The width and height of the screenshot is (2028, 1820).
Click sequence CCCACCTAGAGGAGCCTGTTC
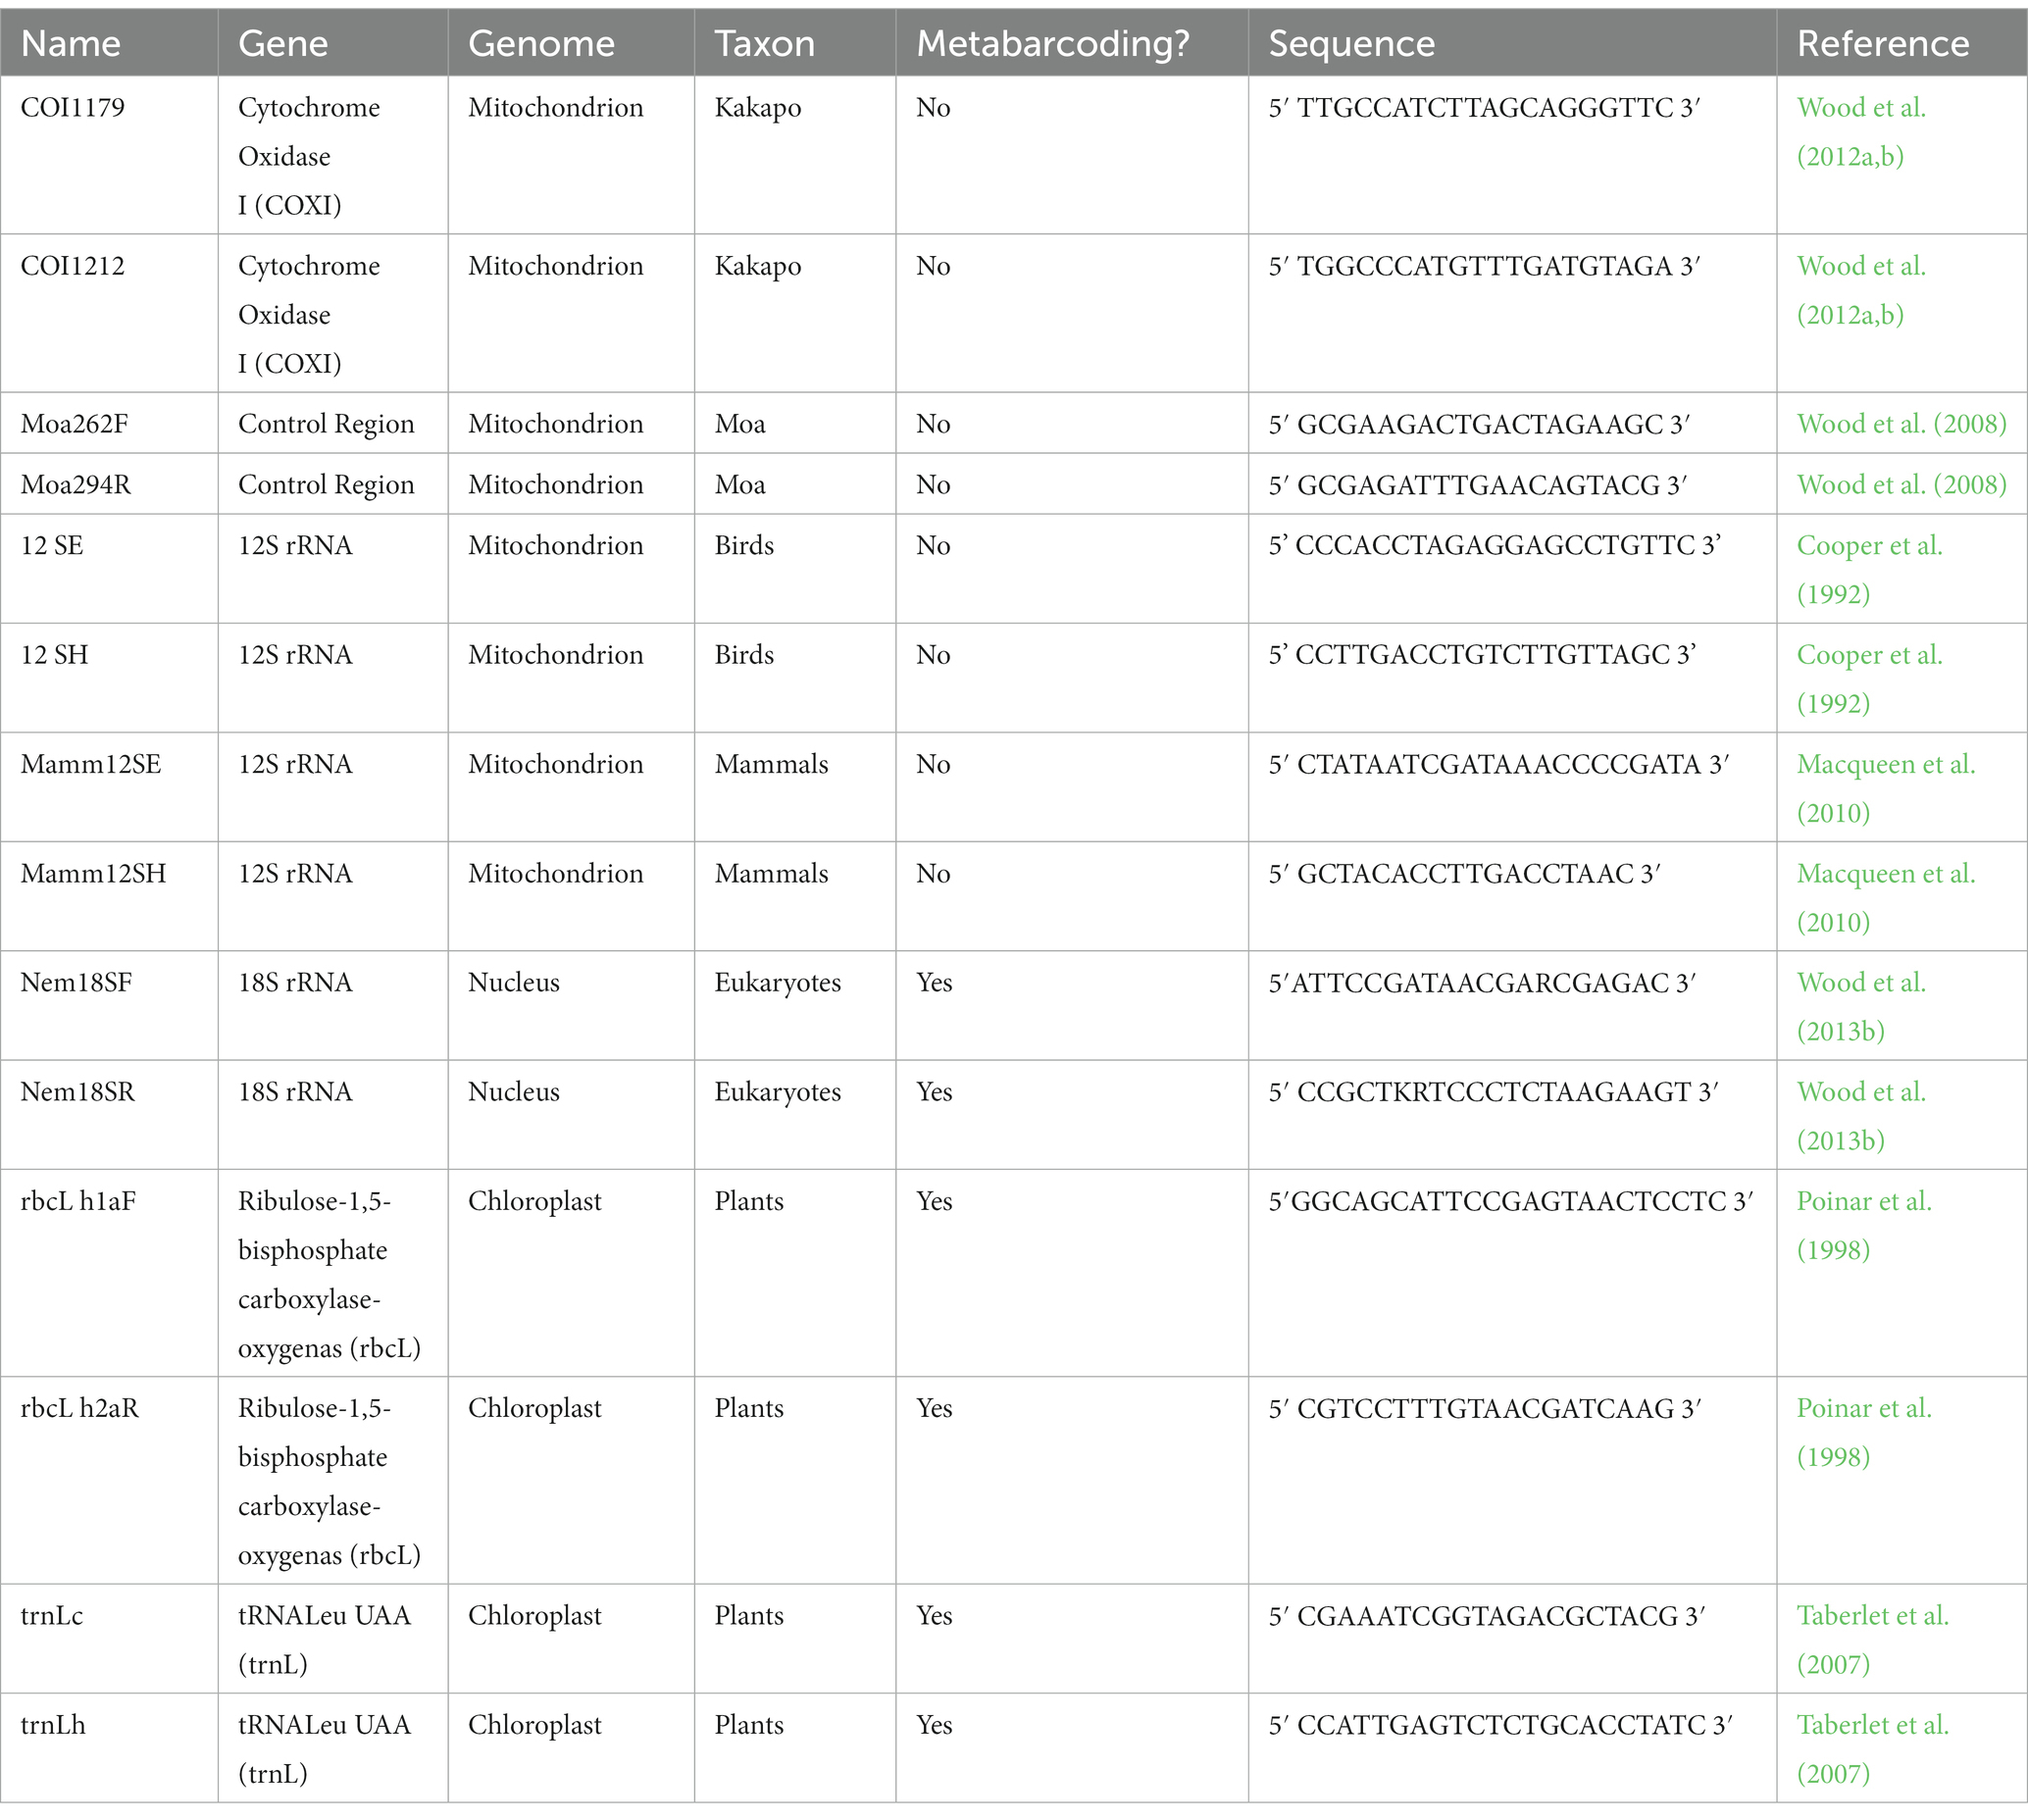tap(1495, 546)
